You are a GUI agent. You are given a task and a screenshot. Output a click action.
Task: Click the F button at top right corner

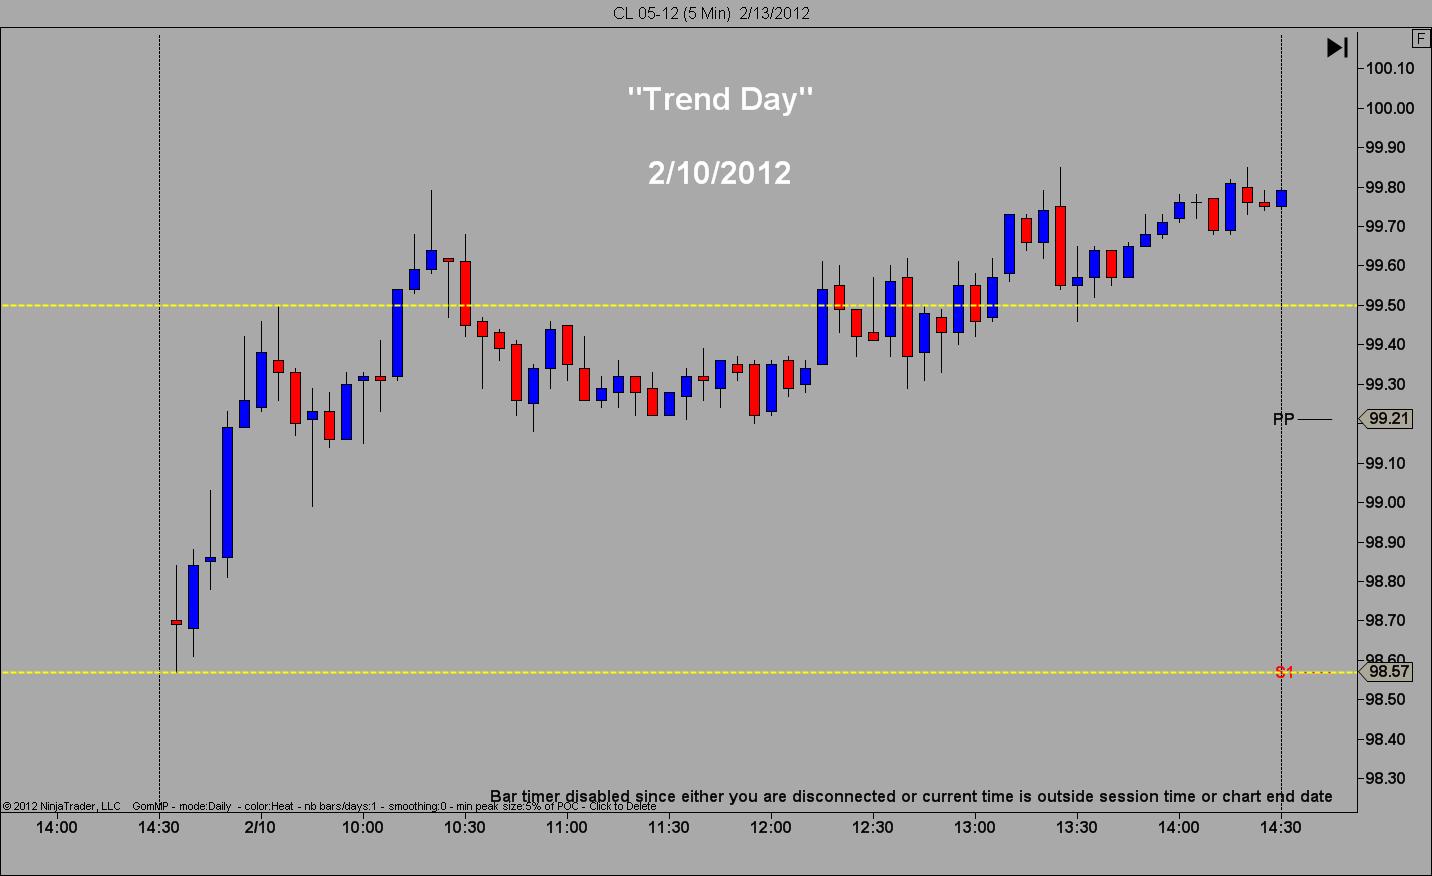point(1421,39)
